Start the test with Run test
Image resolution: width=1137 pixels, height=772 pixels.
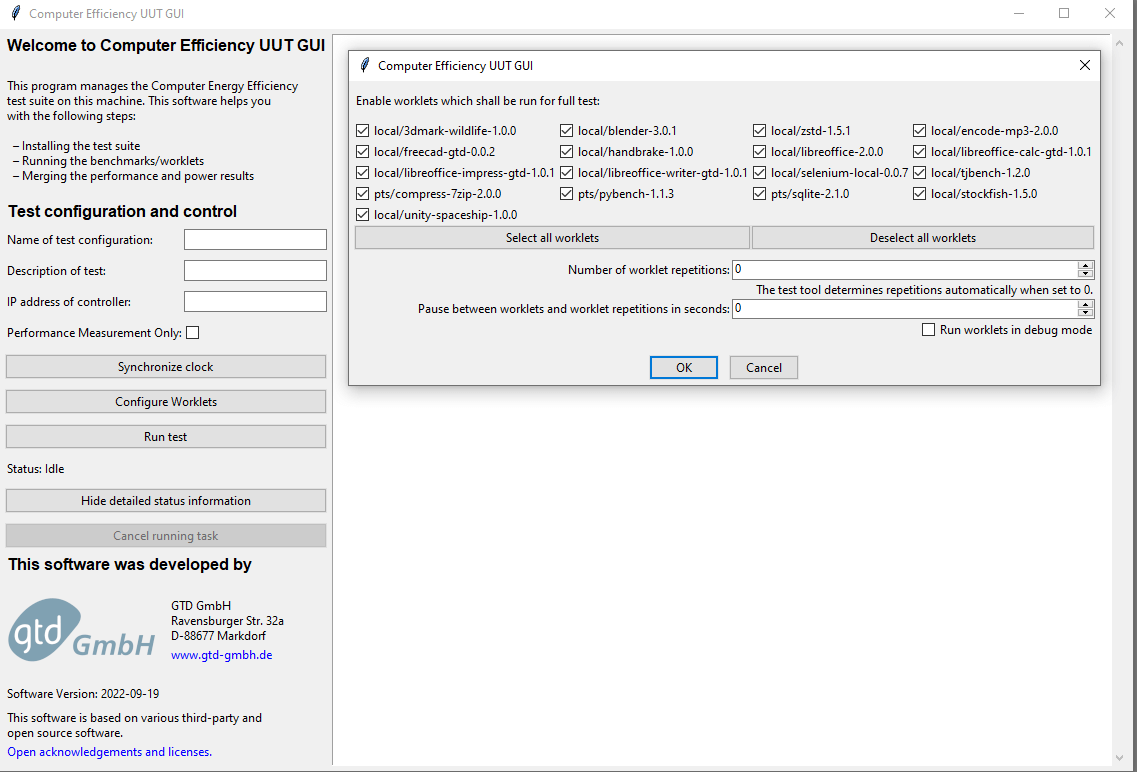[x=166, y=437]
